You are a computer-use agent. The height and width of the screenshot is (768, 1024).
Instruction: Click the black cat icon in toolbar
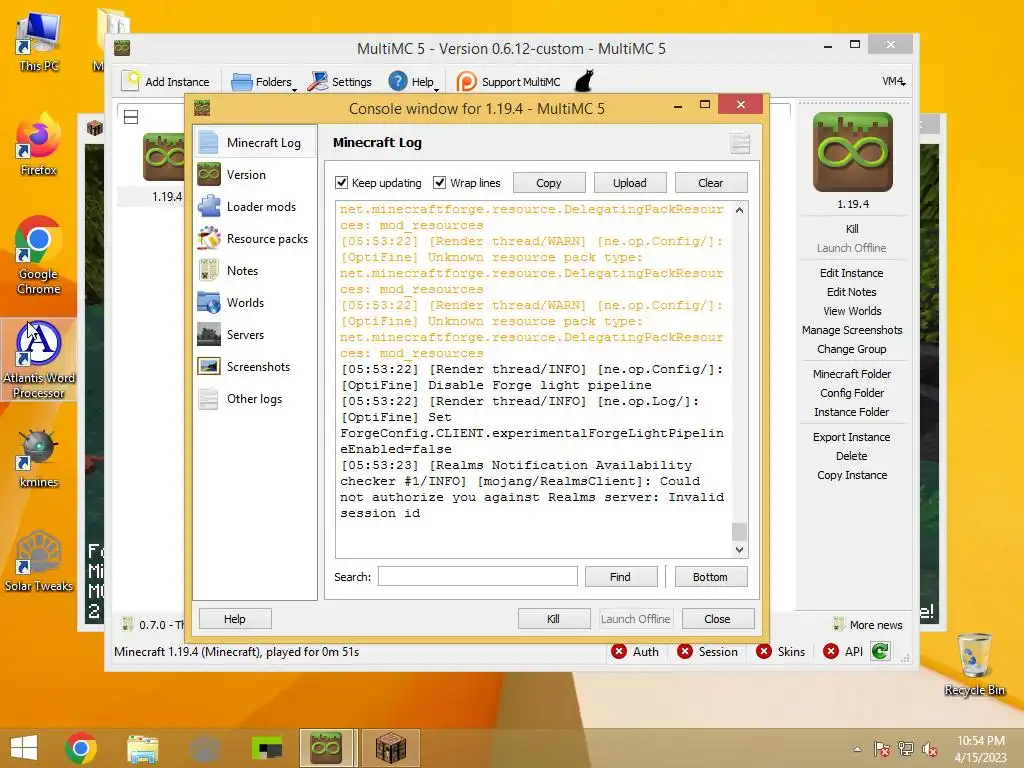coord(584,81)
